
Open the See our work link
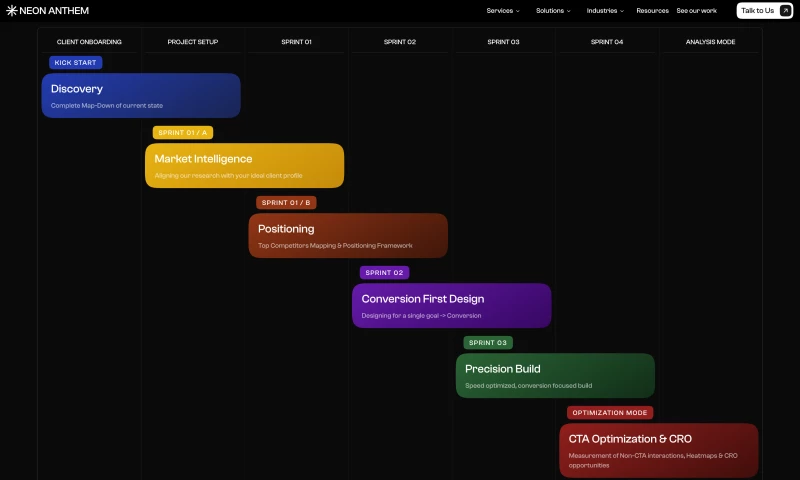tap(696, 11)
